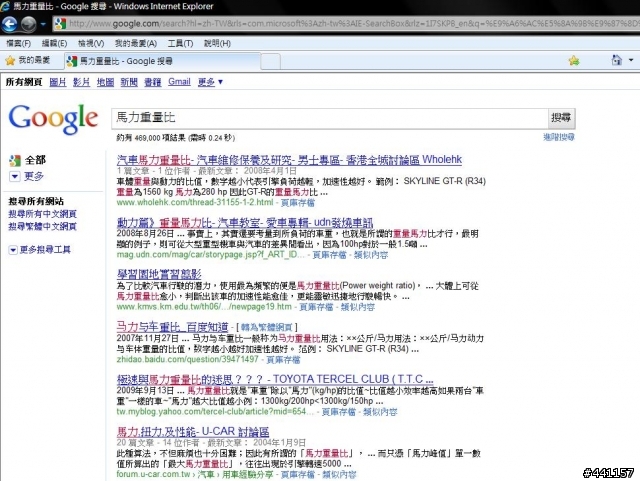Open the 檢視(V) menu
The width and height of the screenshot is (640, 481).
pos(91,43)
